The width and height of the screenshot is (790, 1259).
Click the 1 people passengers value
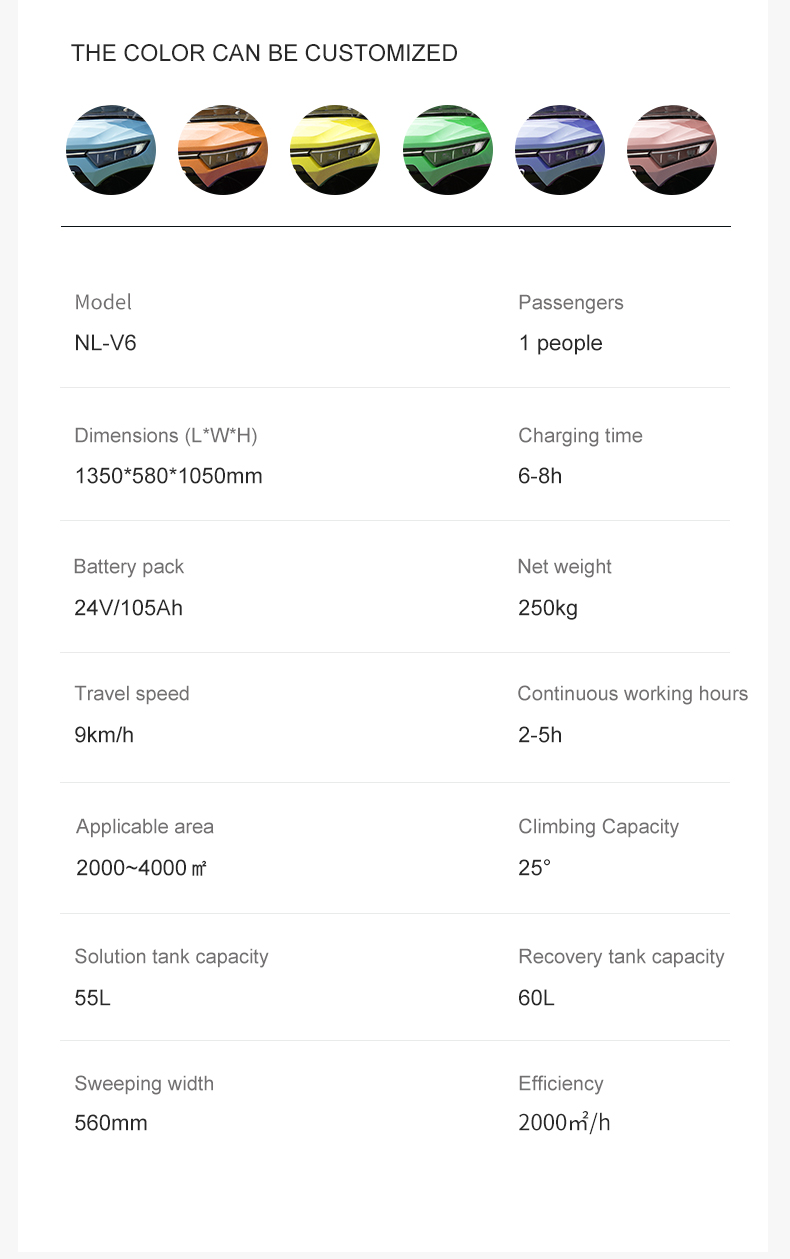point(560,343)
